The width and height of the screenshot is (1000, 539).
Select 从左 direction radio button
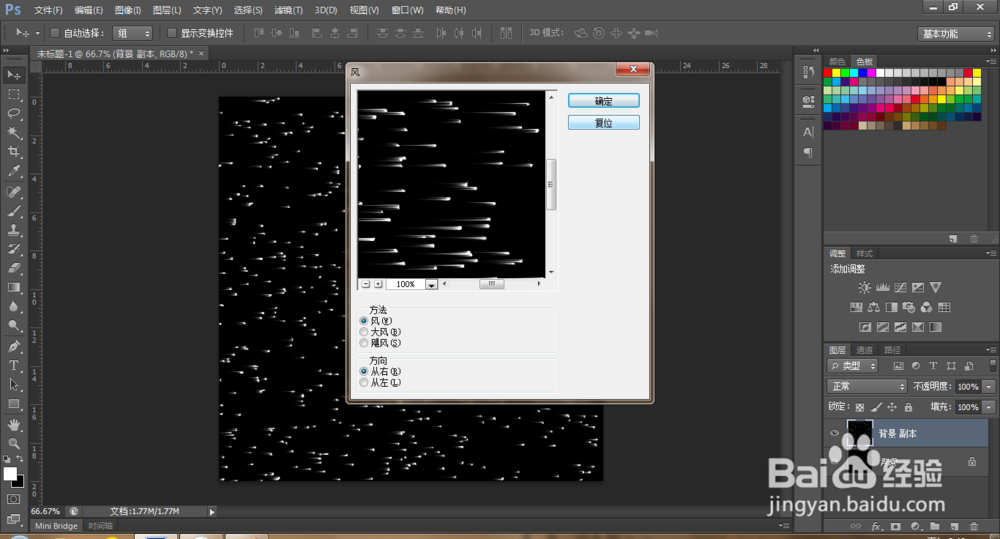pos(364,383)
